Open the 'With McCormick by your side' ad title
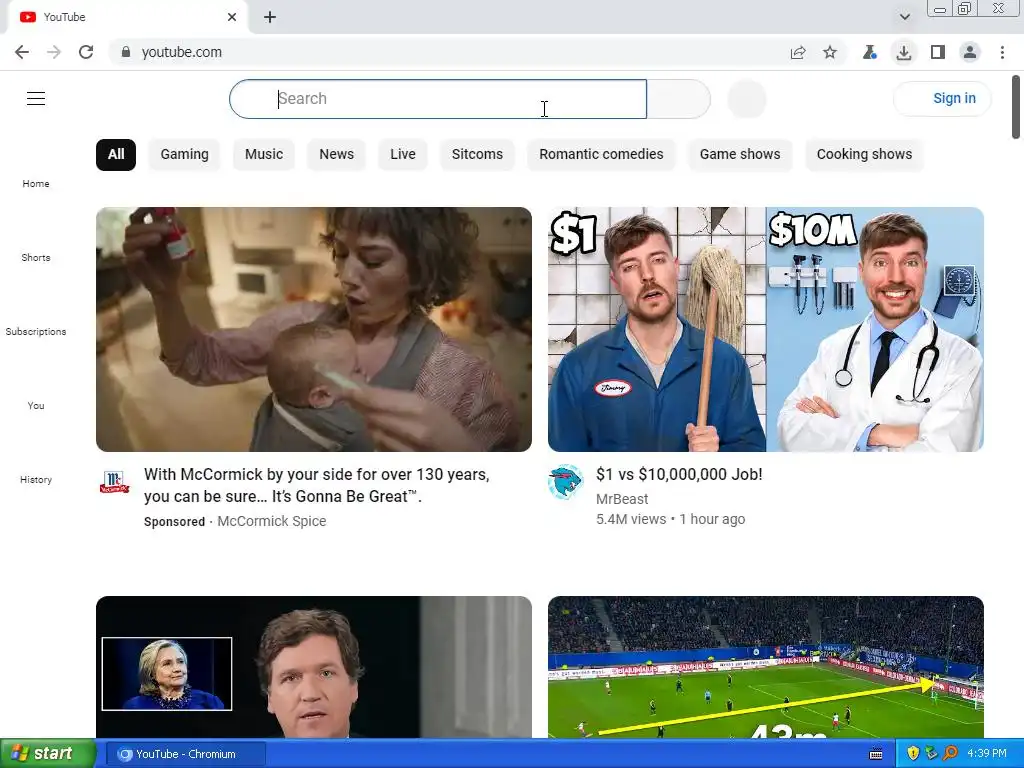Viewport: 1024px width, 768px height. (x=317, y=485)
